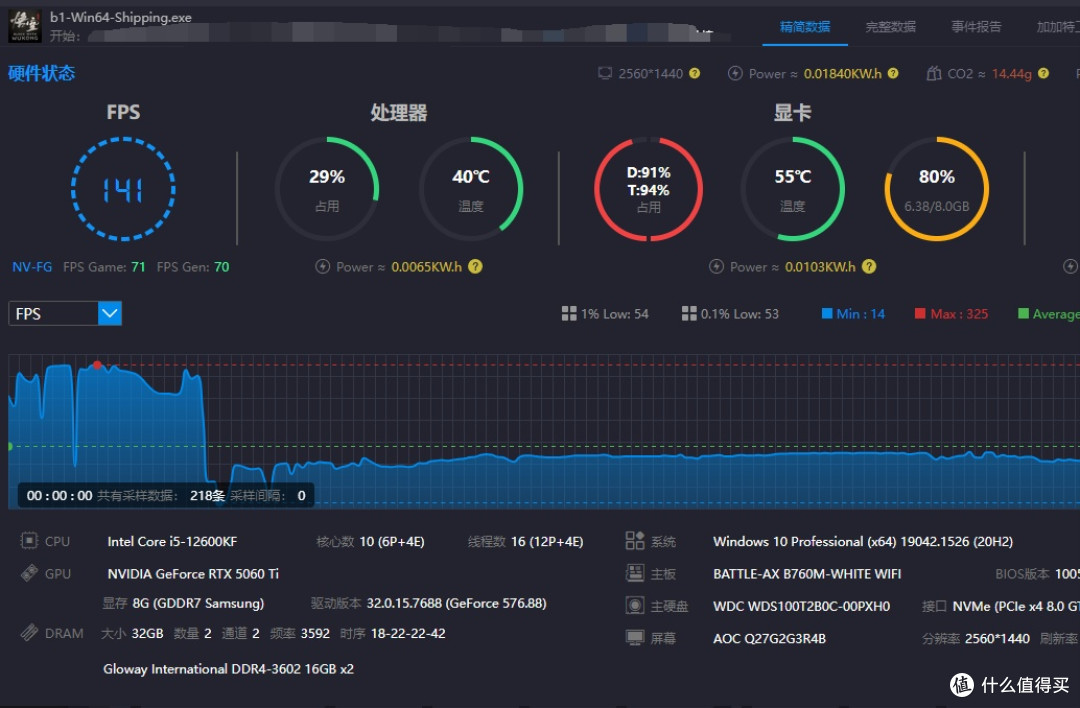
Task: Click the power bolt icon under 显卡
Action: click(x=716, y=267)
